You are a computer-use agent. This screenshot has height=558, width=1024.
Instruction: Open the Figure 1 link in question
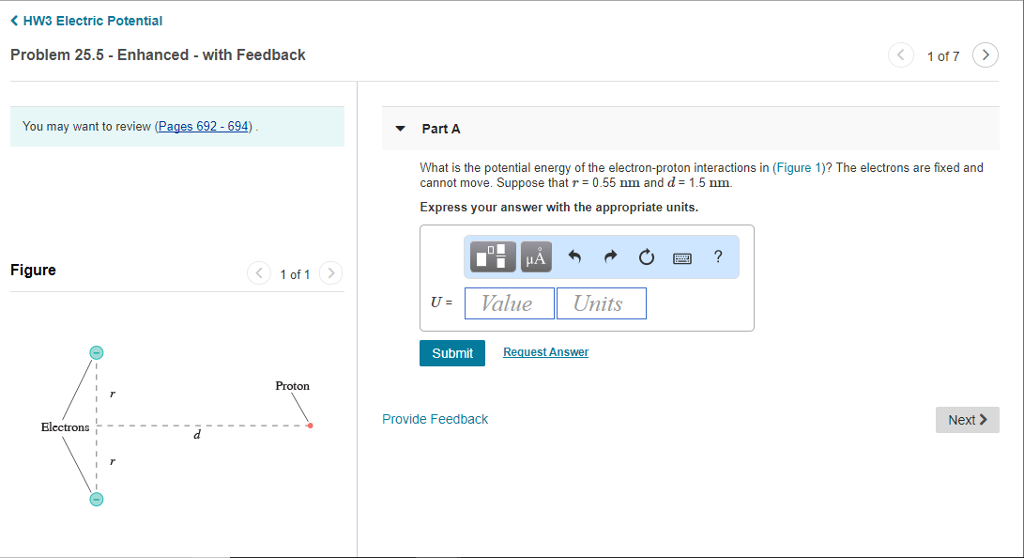point(798,168)
